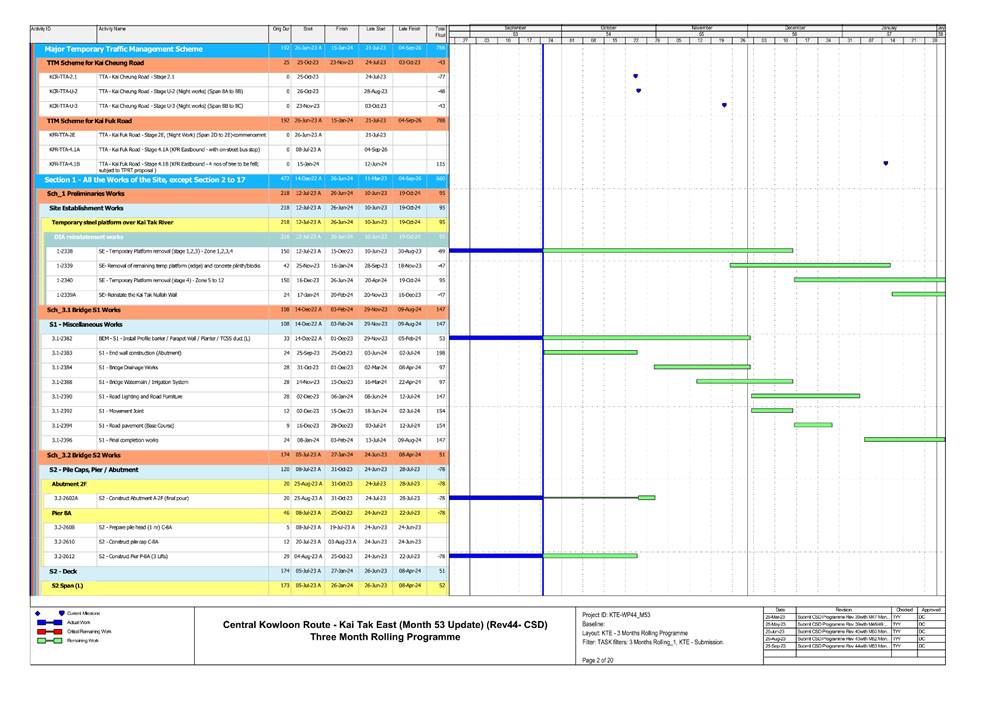Image resolution: width=1002 pixels, height=708 pixels.
Task: Click the Critical Remaining Work red legend bar
Action: pyautogui.click(x=49, y=632)
